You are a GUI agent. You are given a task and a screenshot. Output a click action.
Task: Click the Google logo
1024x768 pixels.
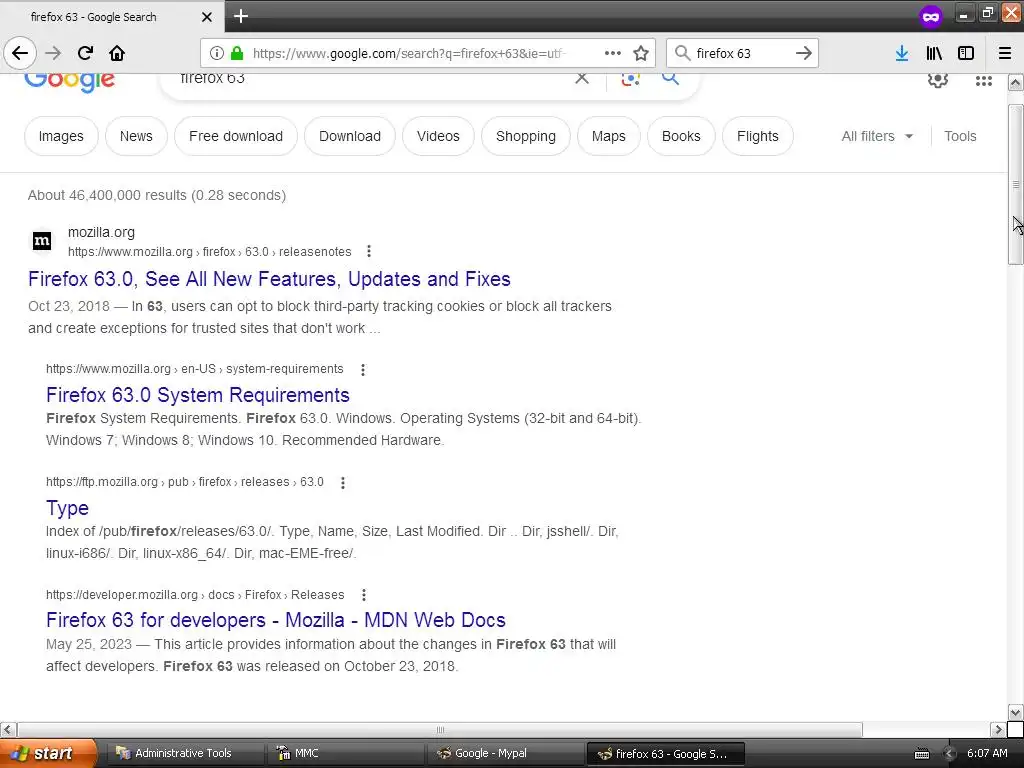(69, 81)
